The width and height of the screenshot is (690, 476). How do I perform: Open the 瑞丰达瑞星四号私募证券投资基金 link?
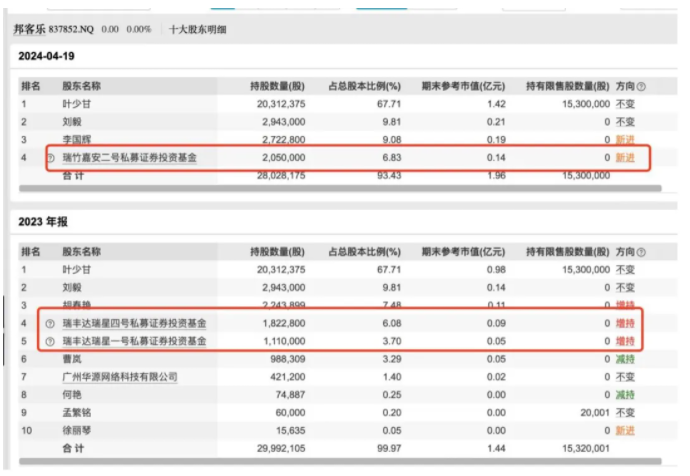pos(134,323)
